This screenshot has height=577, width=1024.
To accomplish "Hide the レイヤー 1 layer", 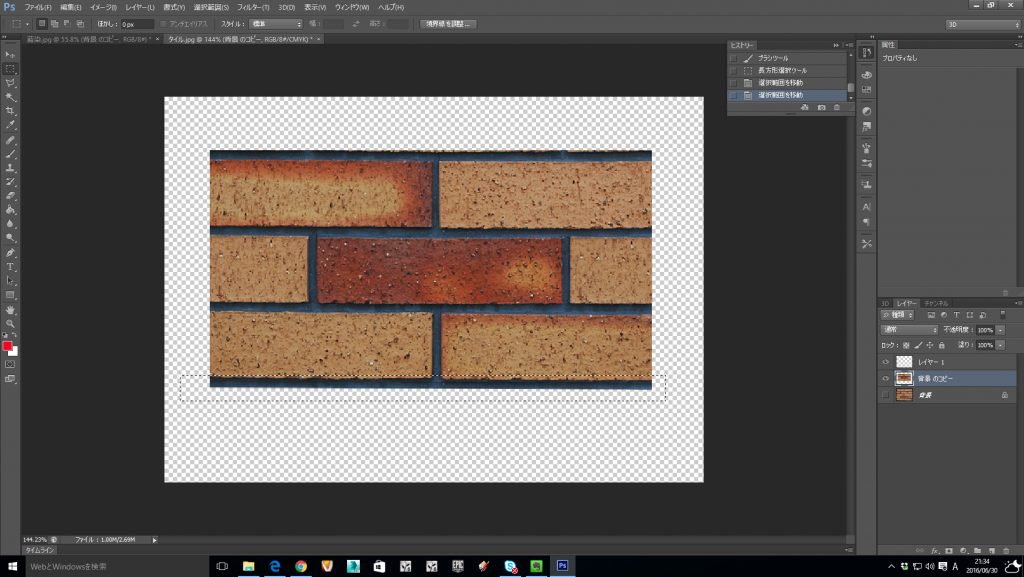I will point(885,362).
